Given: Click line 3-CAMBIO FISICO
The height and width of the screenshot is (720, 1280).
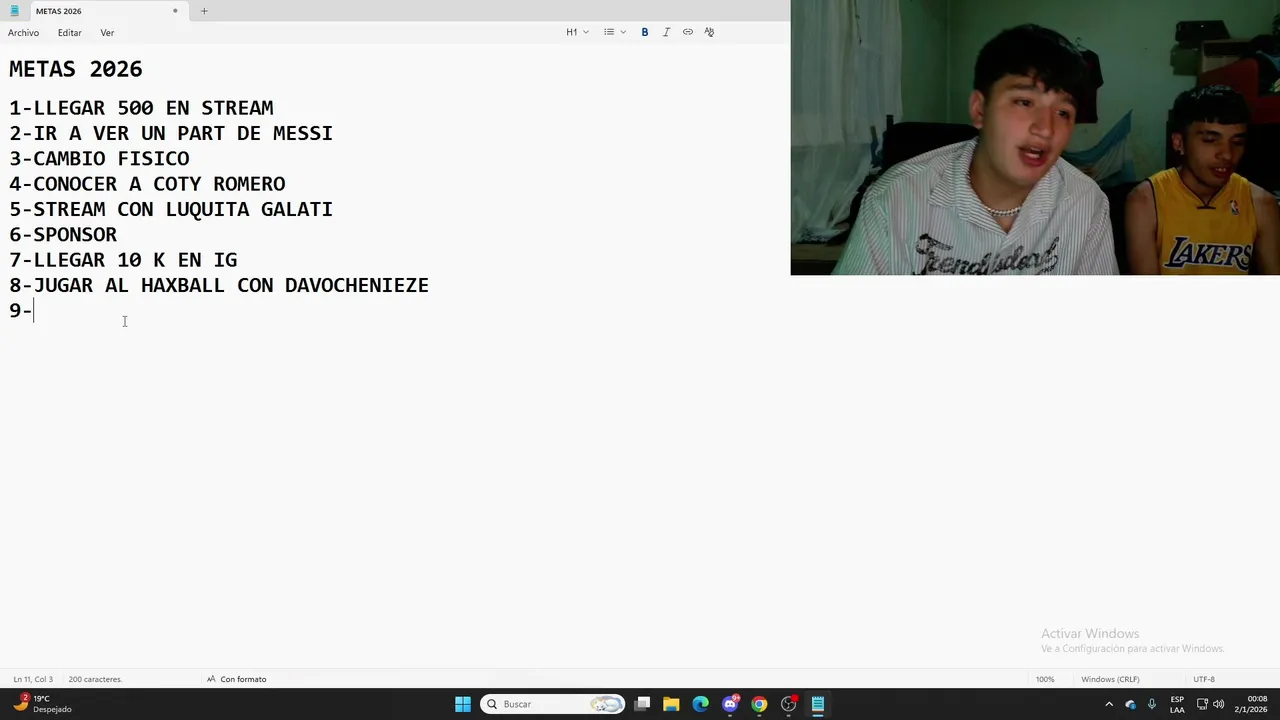Looking at the screenshot, I should coord(99,158).
